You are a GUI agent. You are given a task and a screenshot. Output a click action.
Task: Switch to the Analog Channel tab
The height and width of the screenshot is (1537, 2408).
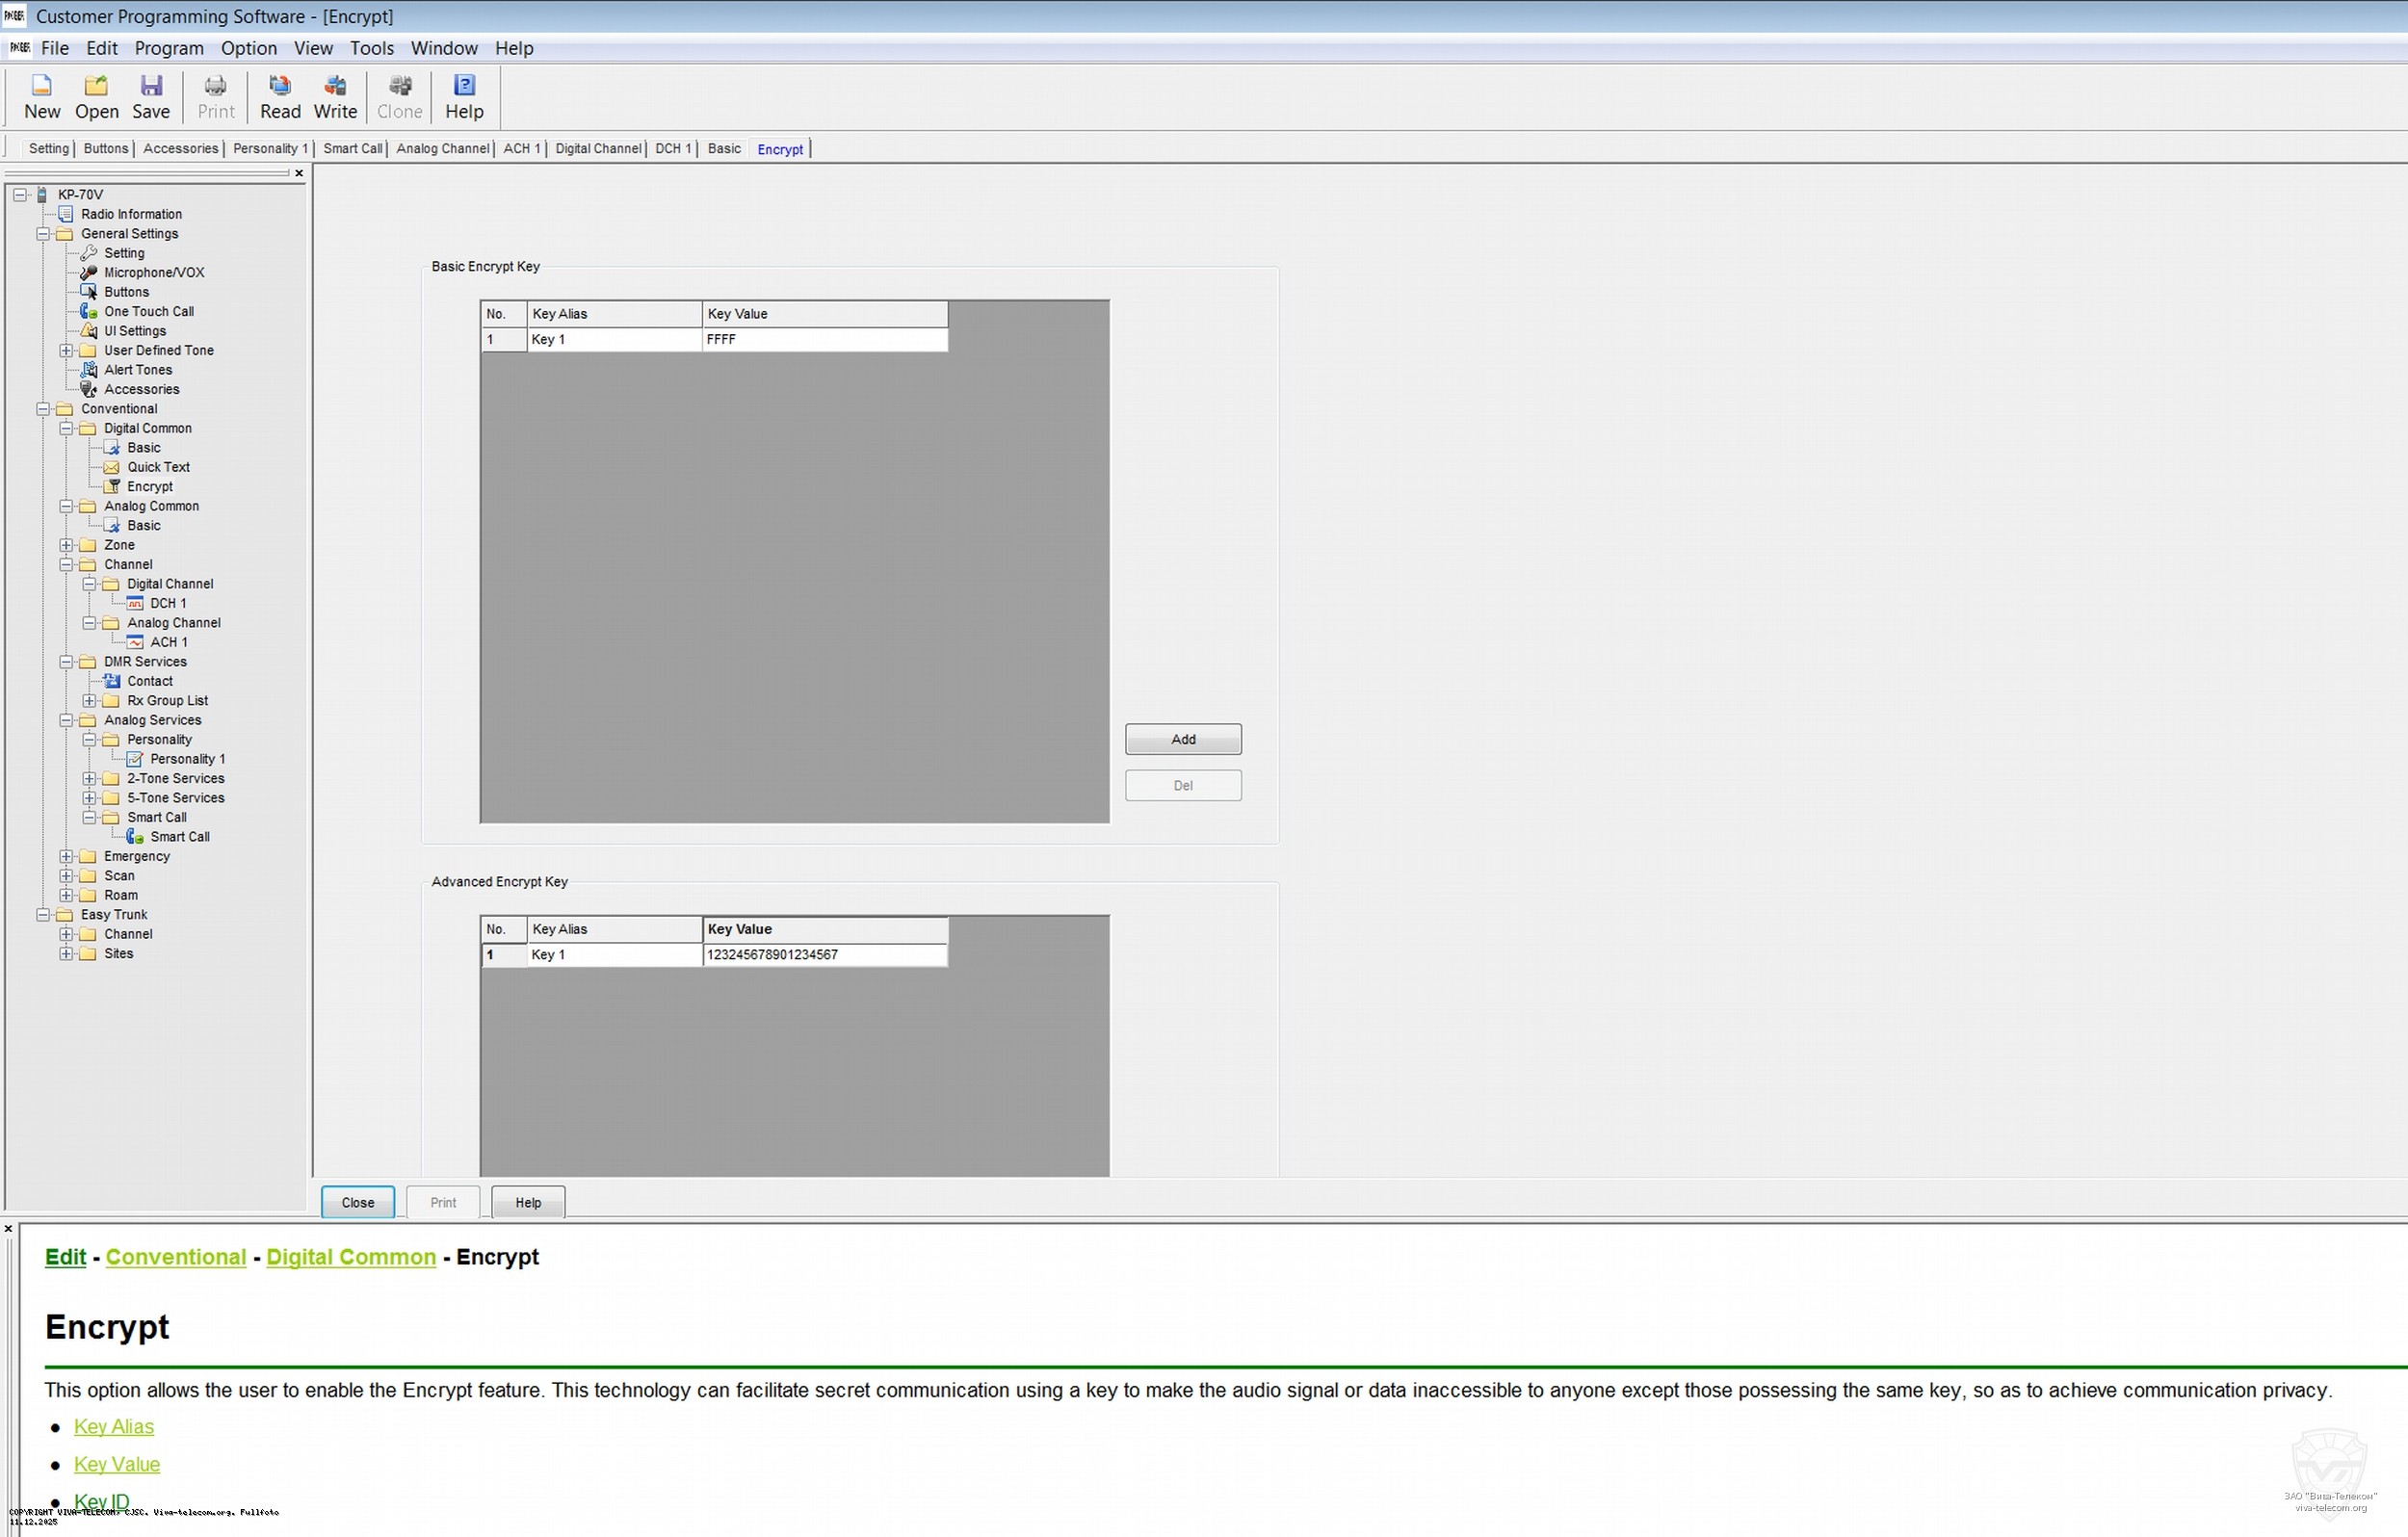[x=442, y=149]
